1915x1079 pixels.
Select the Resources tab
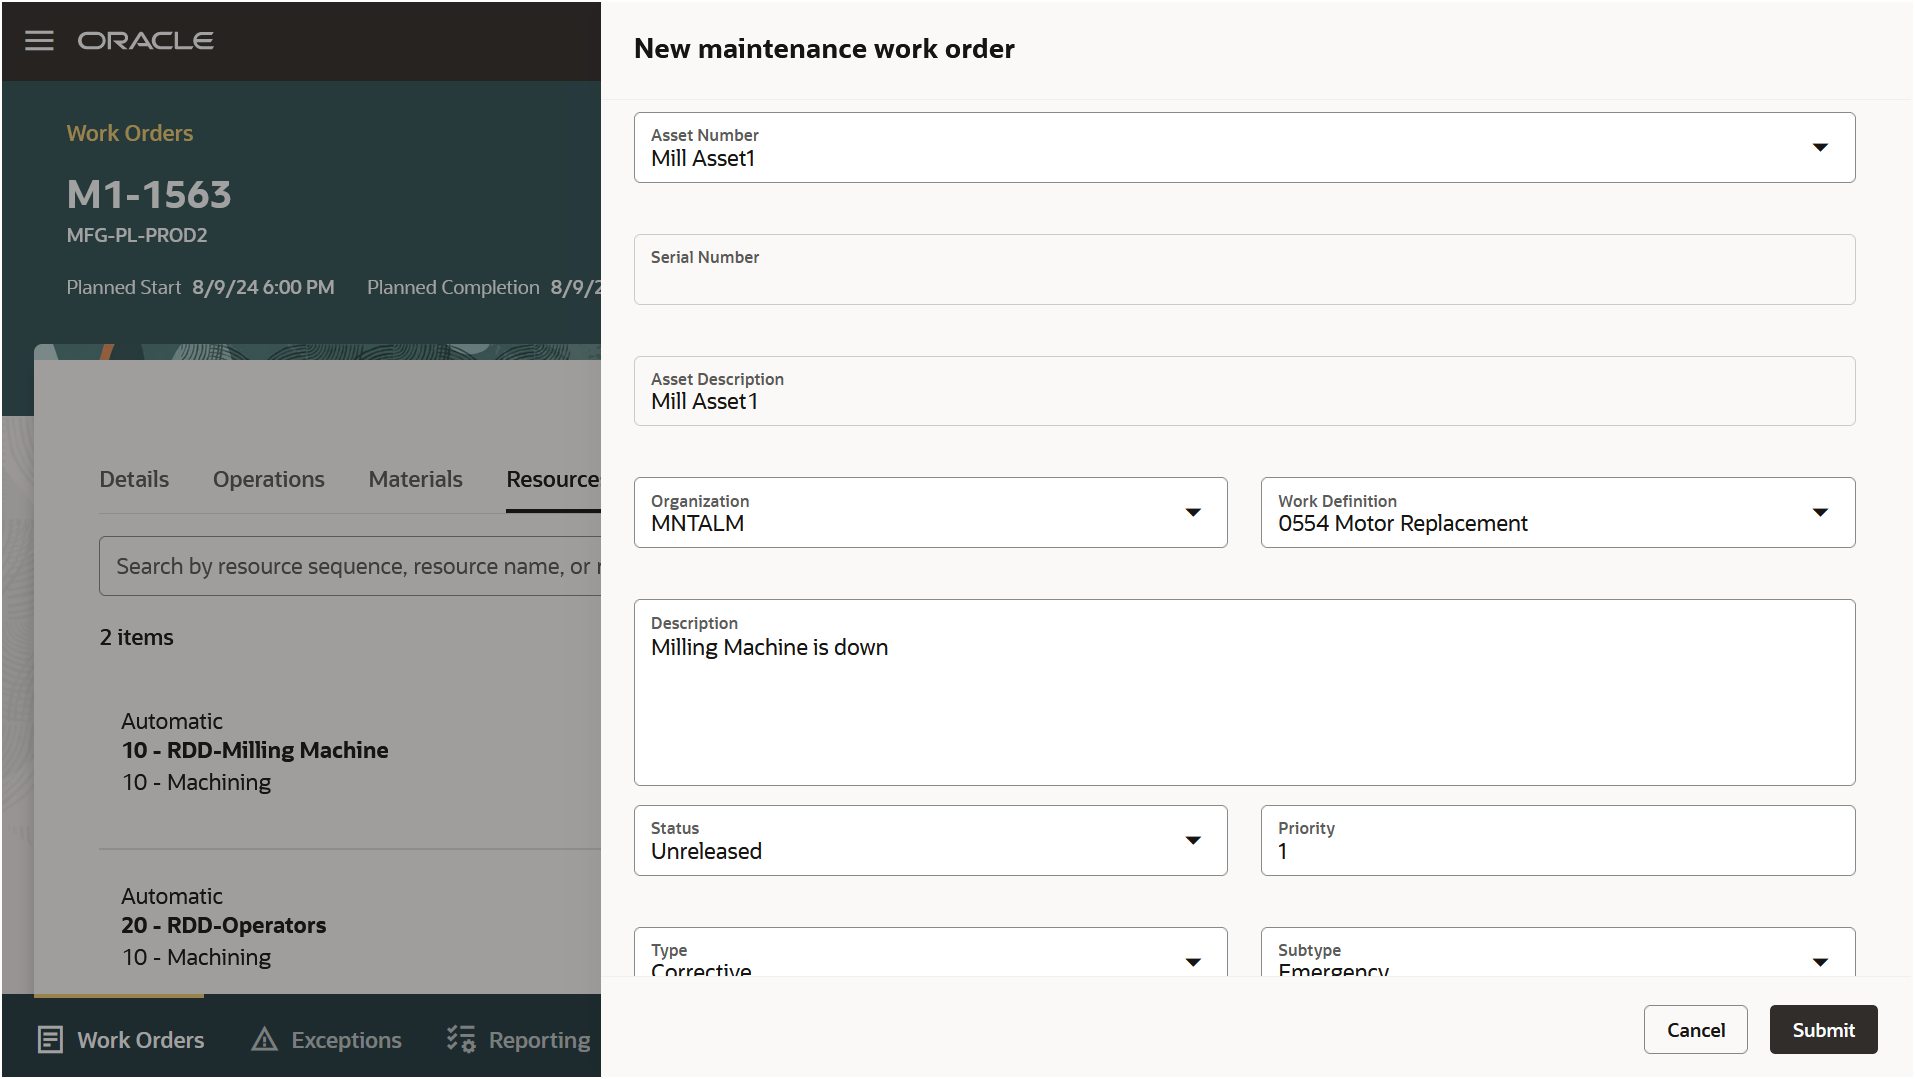pos(553,480)
